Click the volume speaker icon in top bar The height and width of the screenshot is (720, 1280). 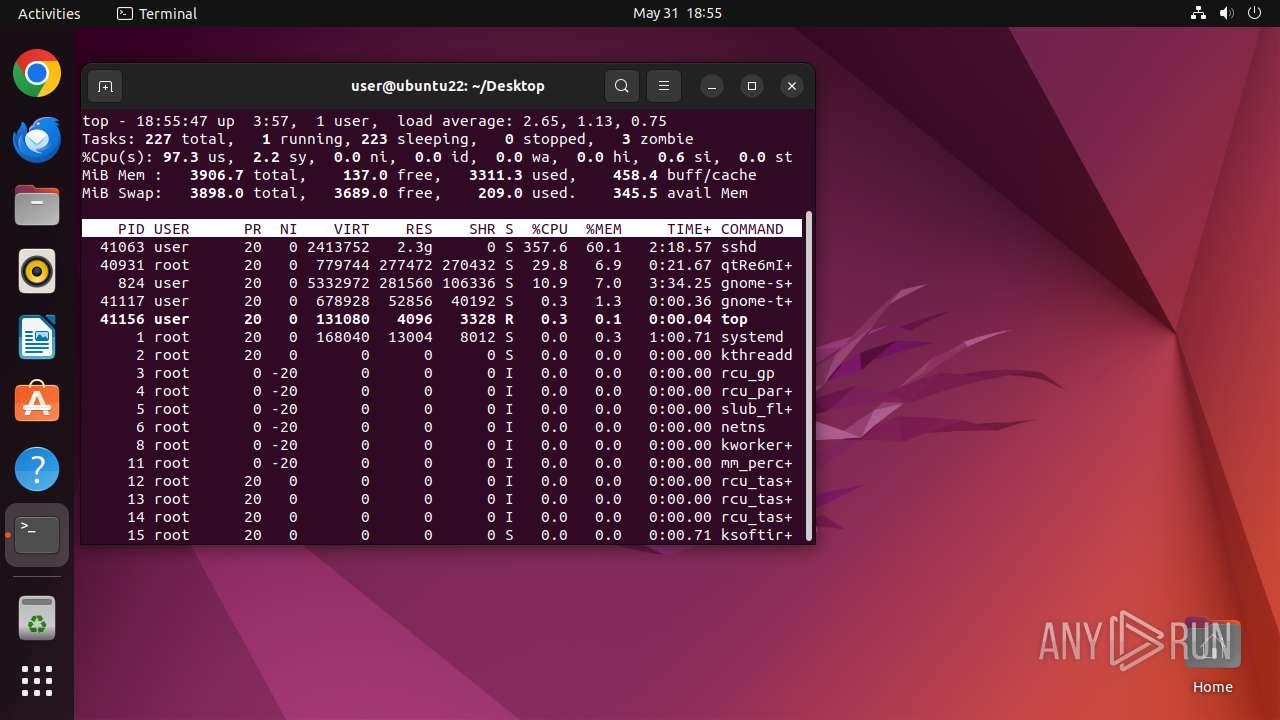pyautogui.click(x=1226, y=13)
